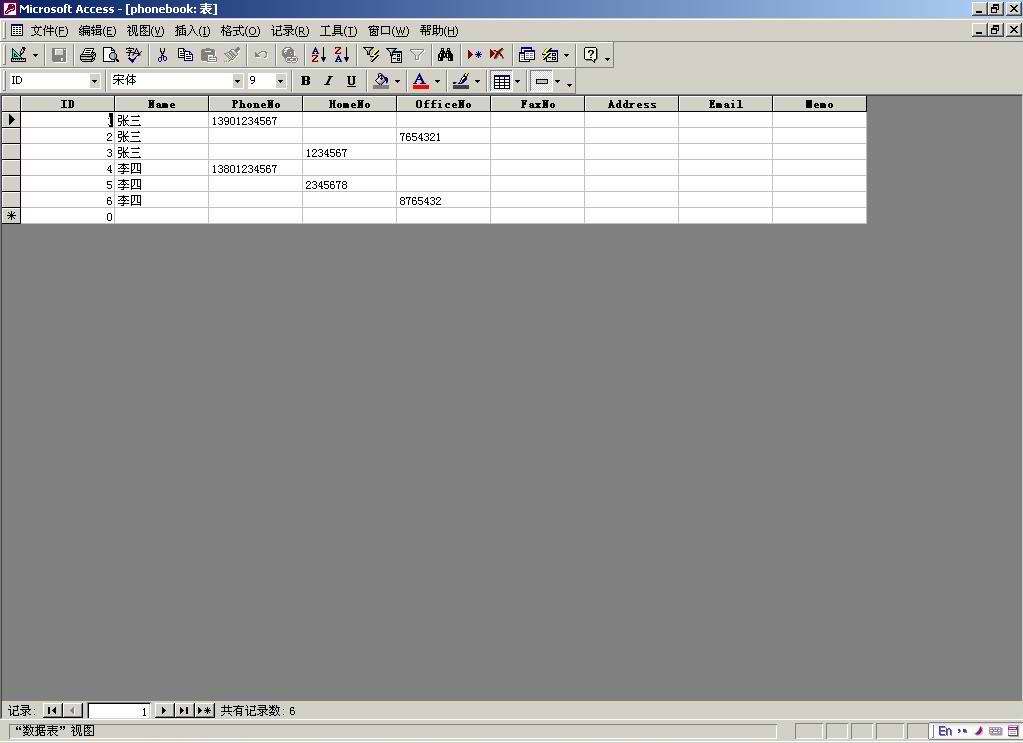Click the Fill/Back Color bucket icon
Viewport: 1023px width, 743px height.
point(381,82)
